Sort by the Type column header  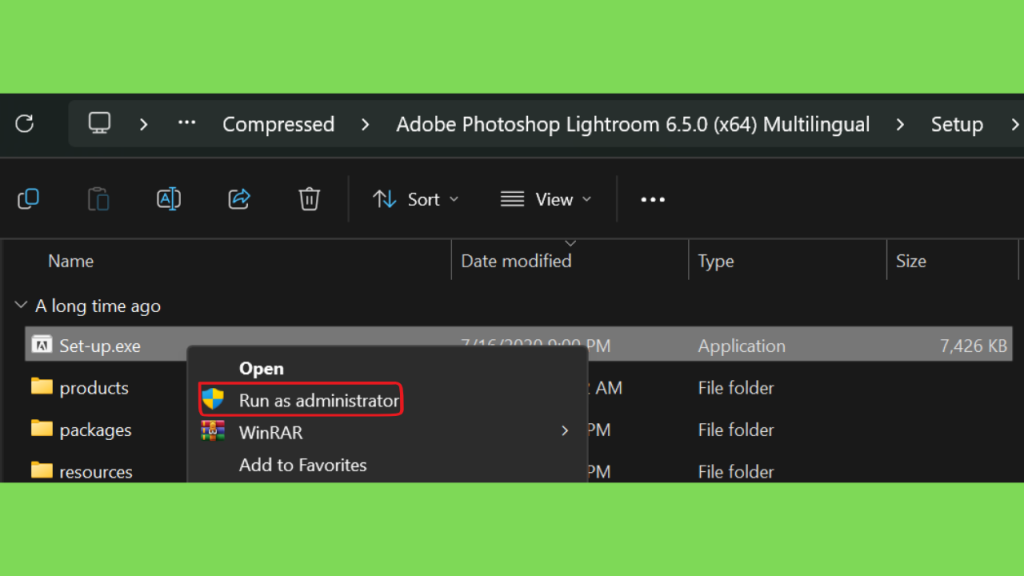pos(716,261)
